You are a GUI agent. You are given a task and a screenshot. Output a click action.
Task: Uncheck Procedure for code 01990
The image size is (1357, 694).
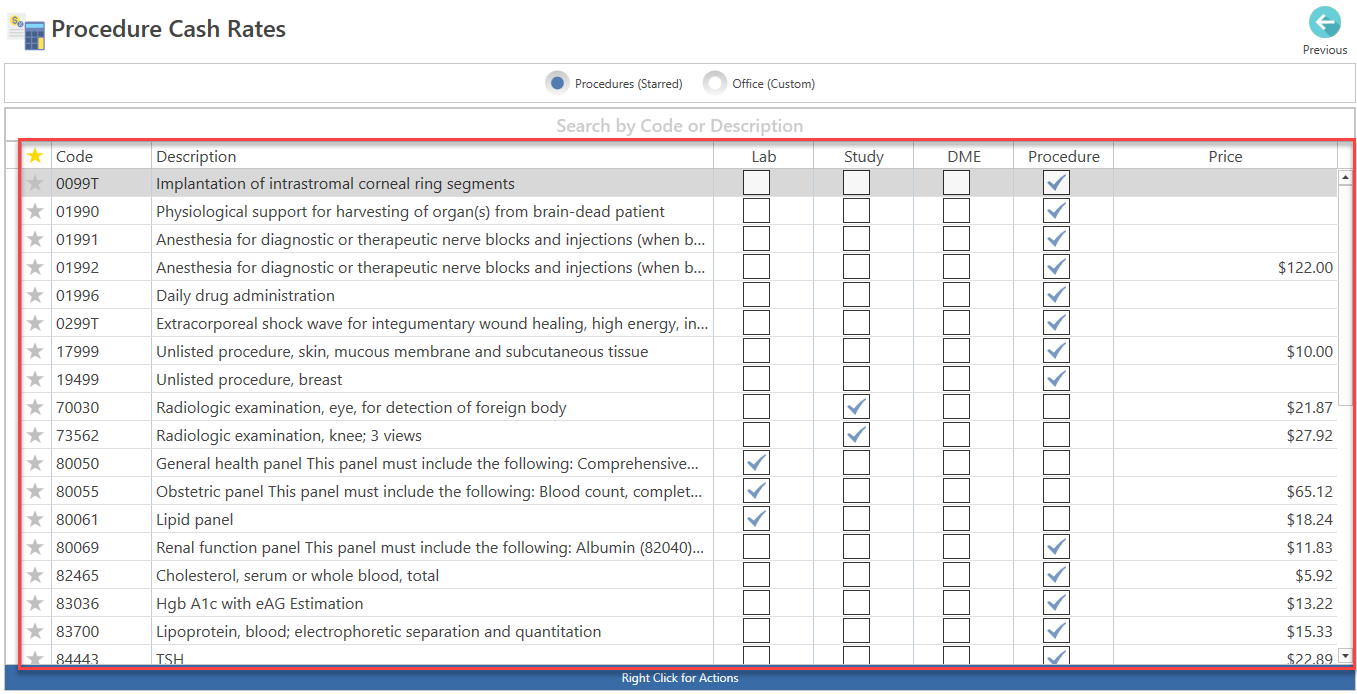pyautogui.click(x=1057, y=211)
